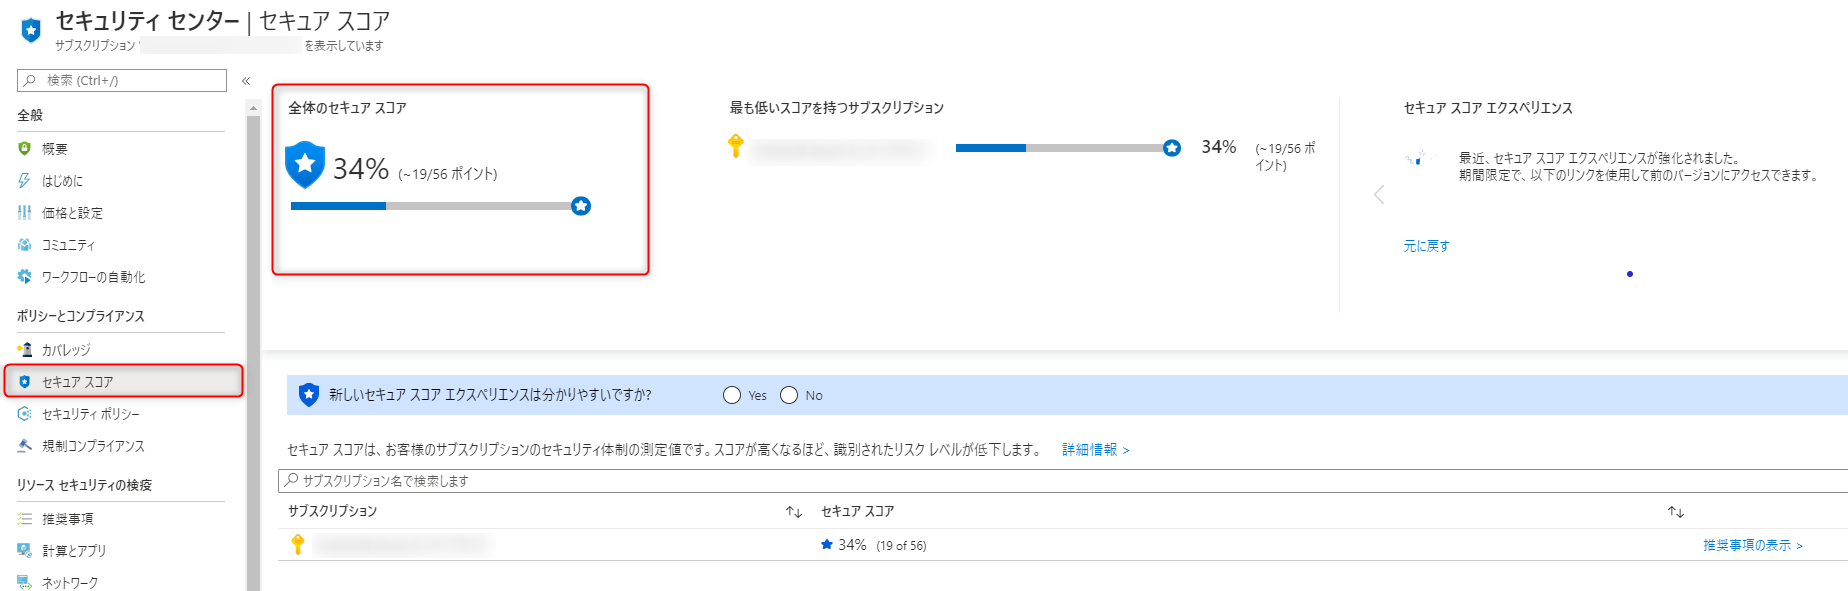Click the 全体のセキュア スコア card title

(x=347, y=108)
